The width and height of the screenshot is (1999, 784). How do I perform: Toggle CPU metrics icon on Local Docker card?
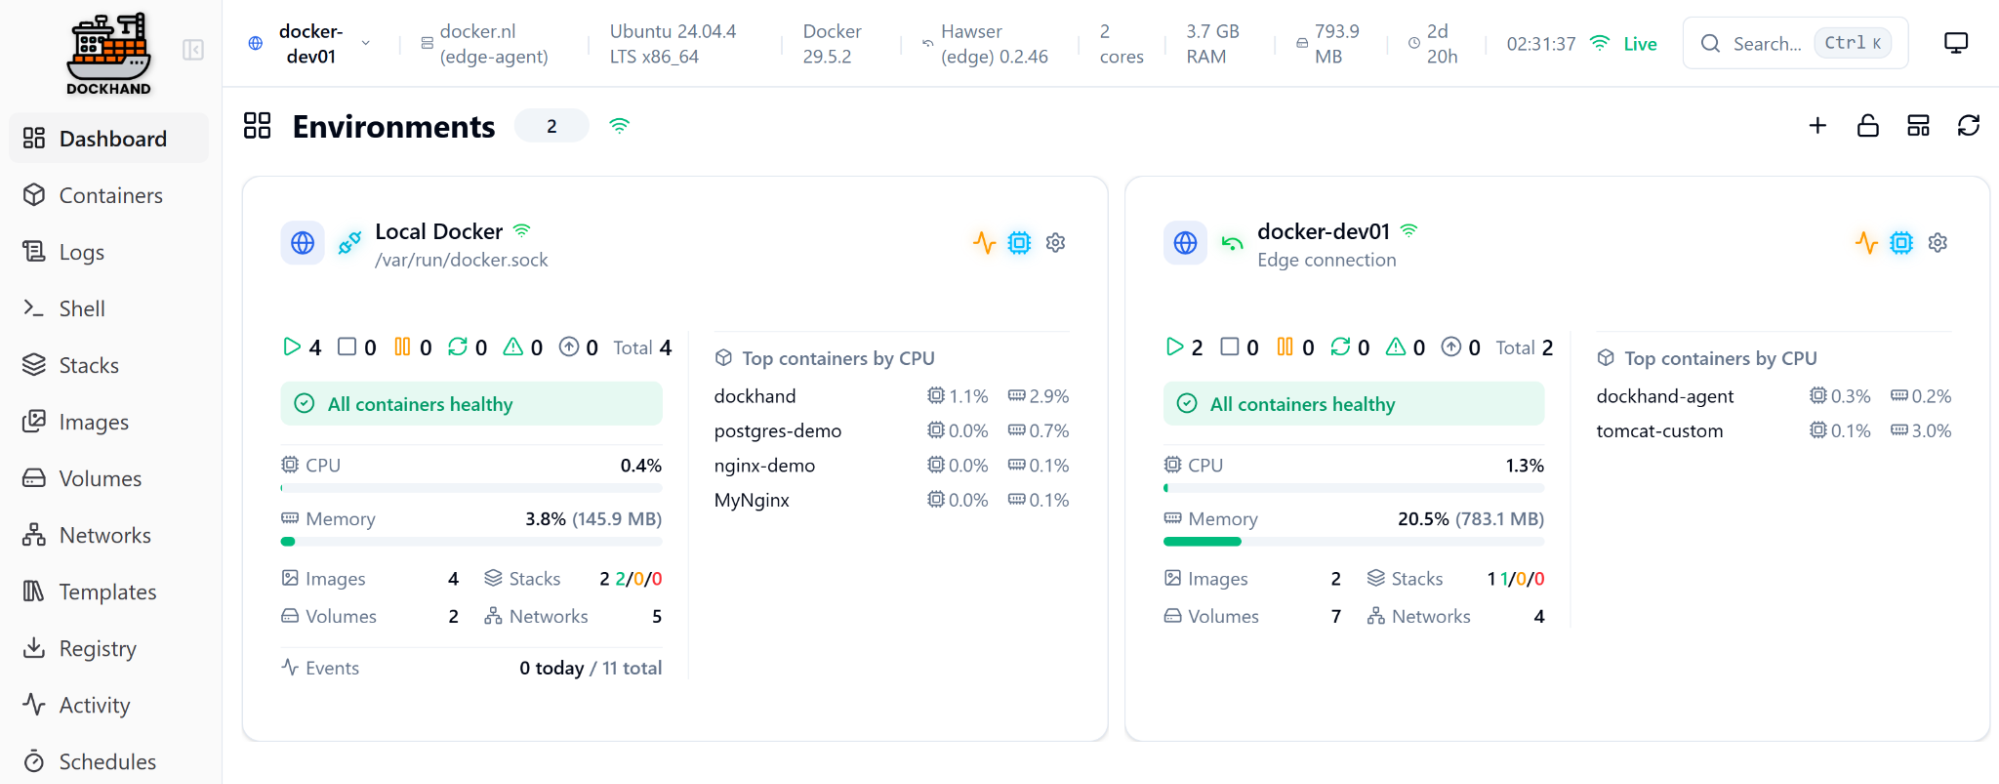(1019, 243)
